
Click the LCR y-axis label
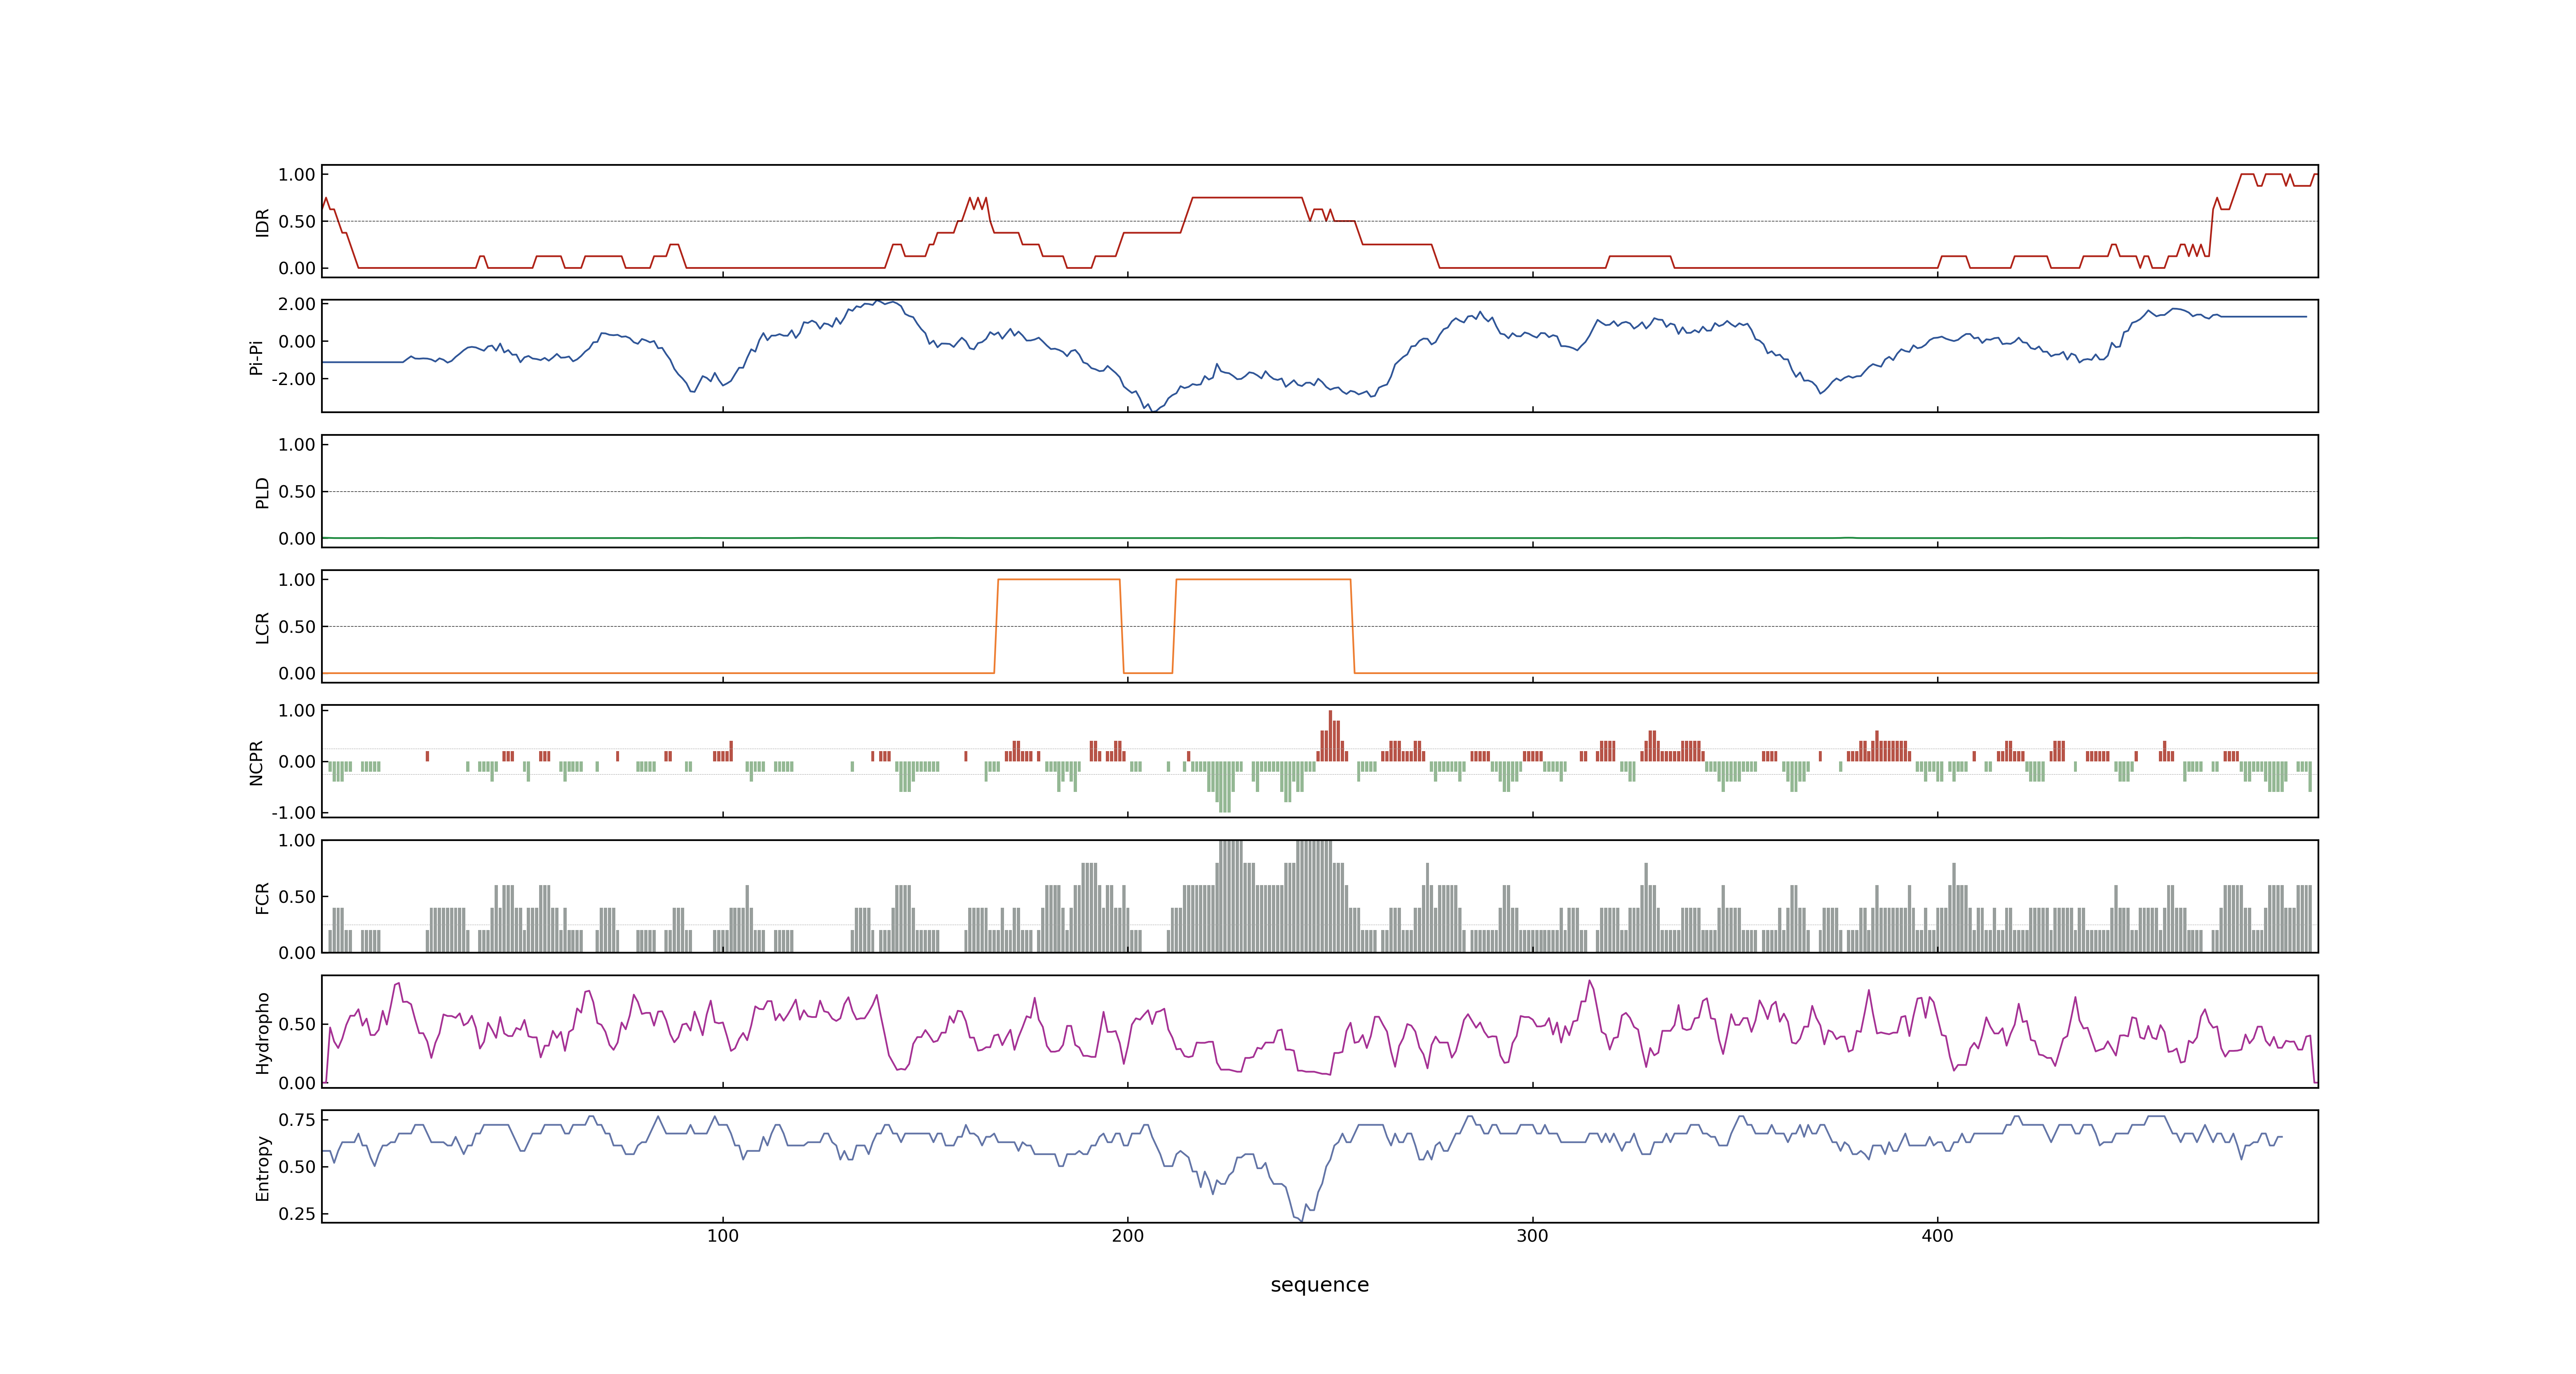[263, 628]
